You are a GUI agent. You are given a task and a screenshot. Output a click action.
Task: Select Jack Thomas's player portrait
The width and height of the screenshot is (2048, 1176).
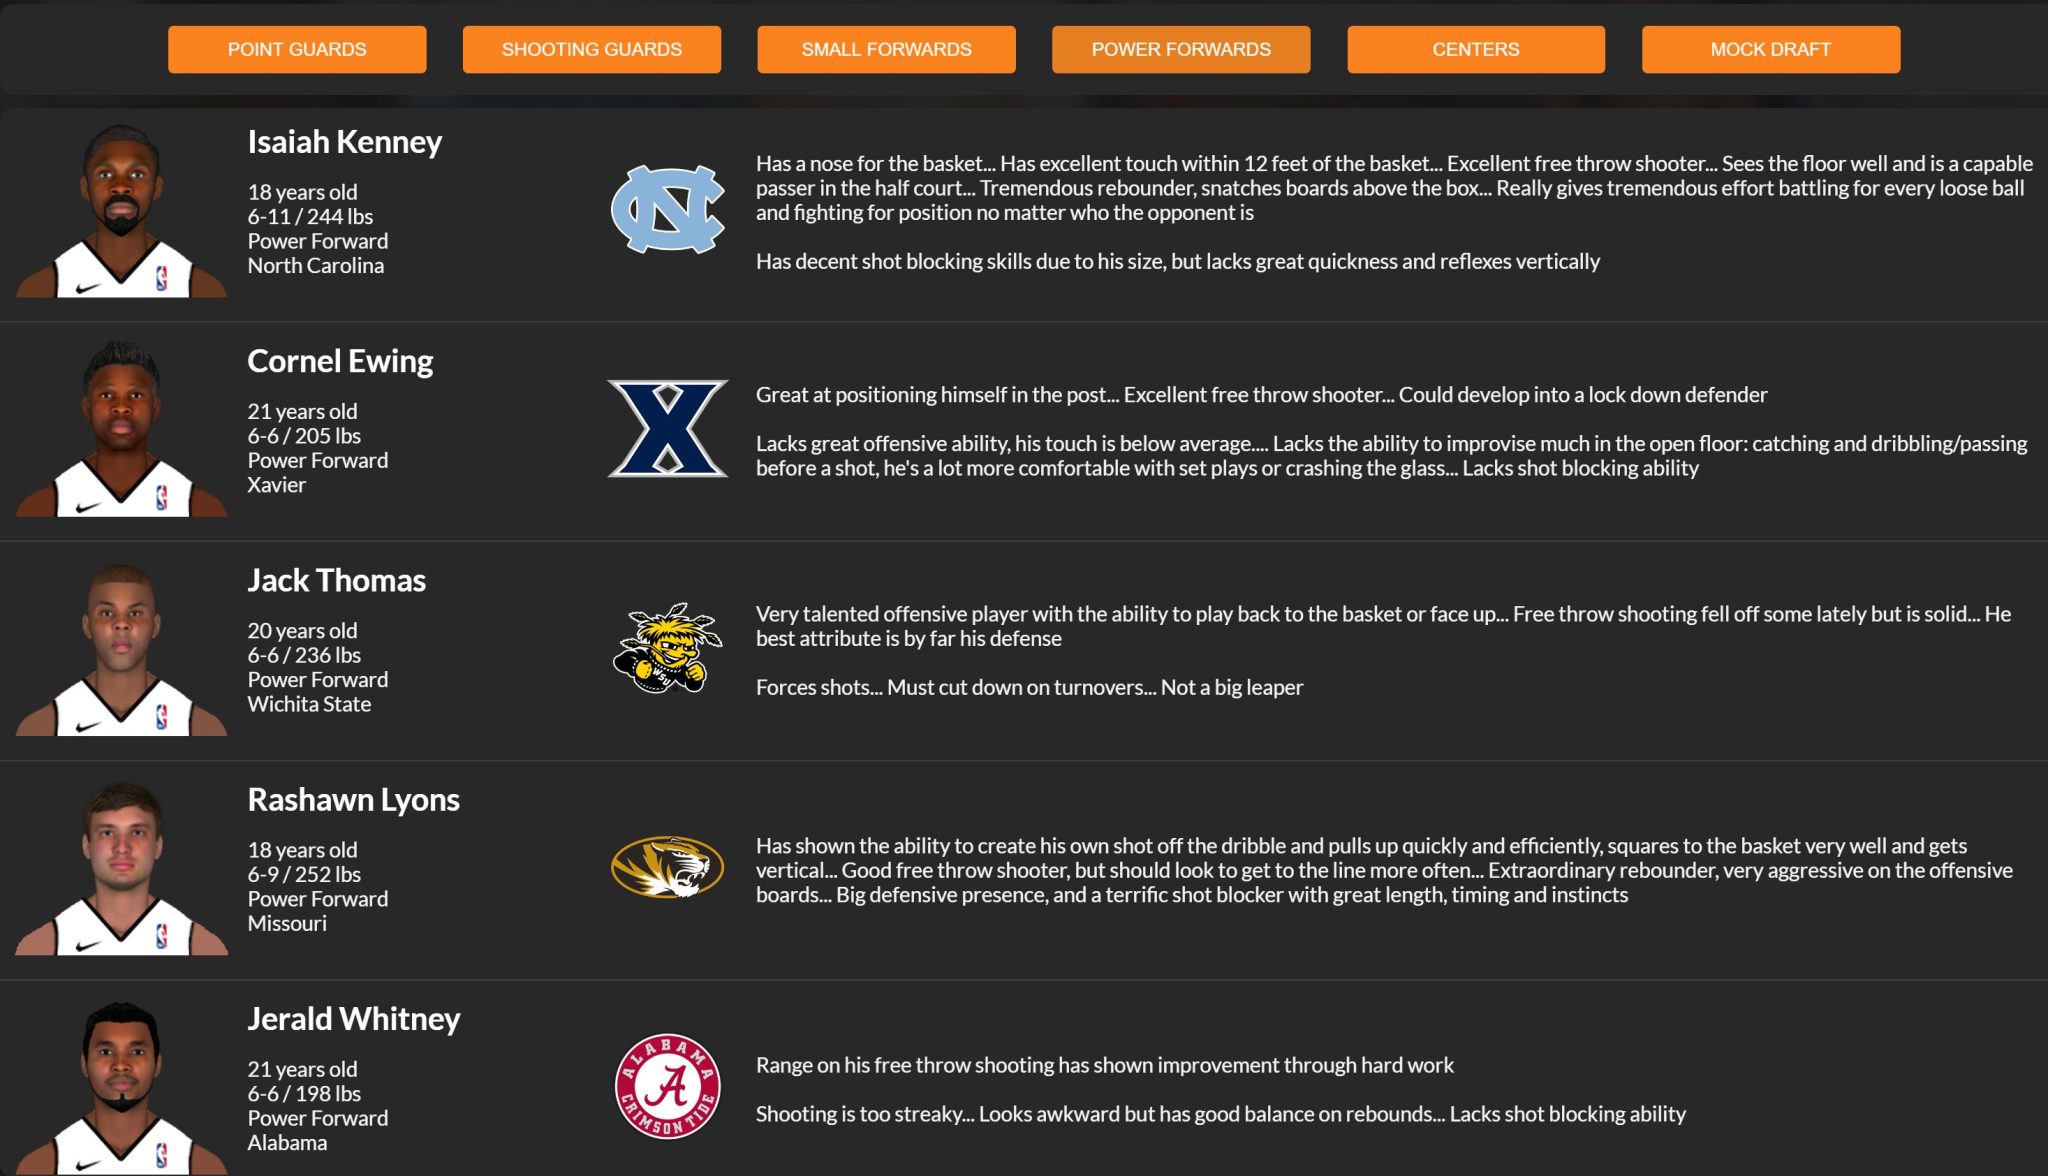[121, 650]
